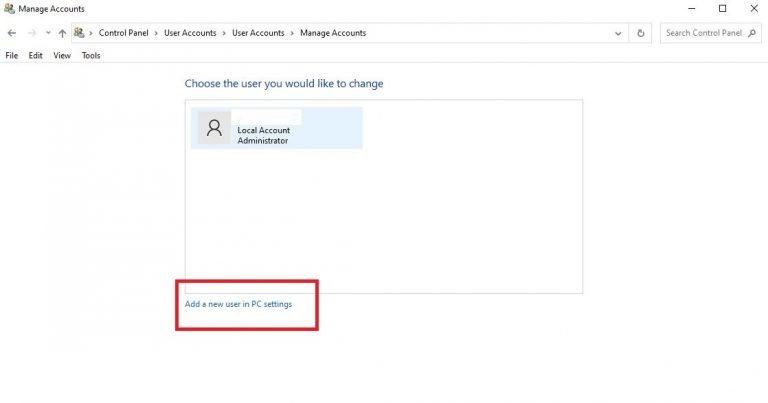768x403 pixels.
Task: Click 'Add a new user in PC settings'
Action: point(239,304)
